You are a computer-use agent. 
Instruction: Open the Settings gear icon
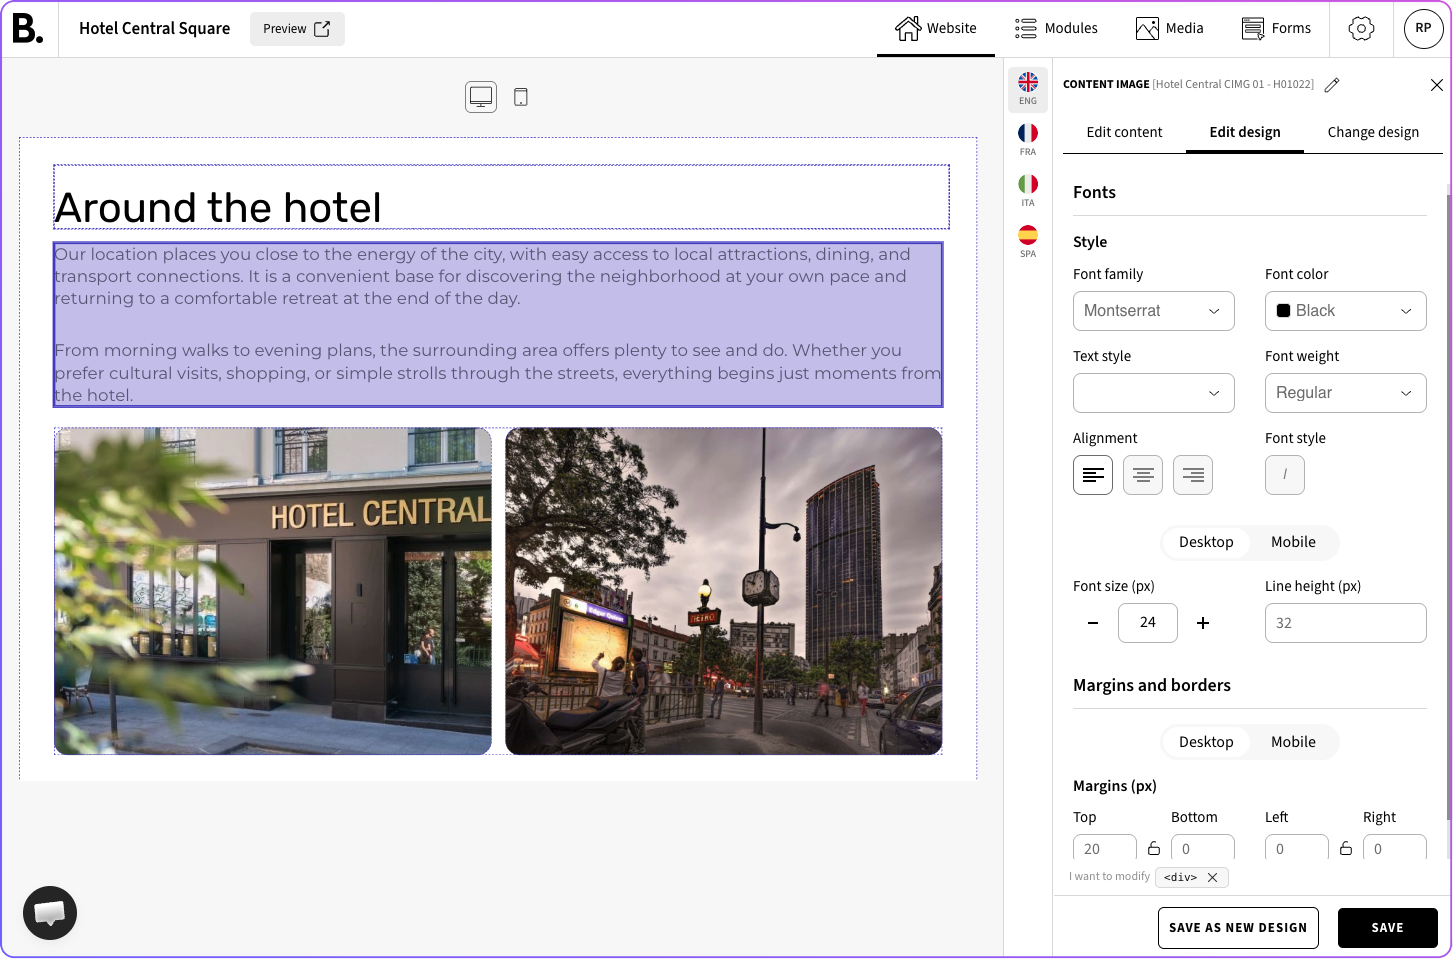tap(1361, 29)
